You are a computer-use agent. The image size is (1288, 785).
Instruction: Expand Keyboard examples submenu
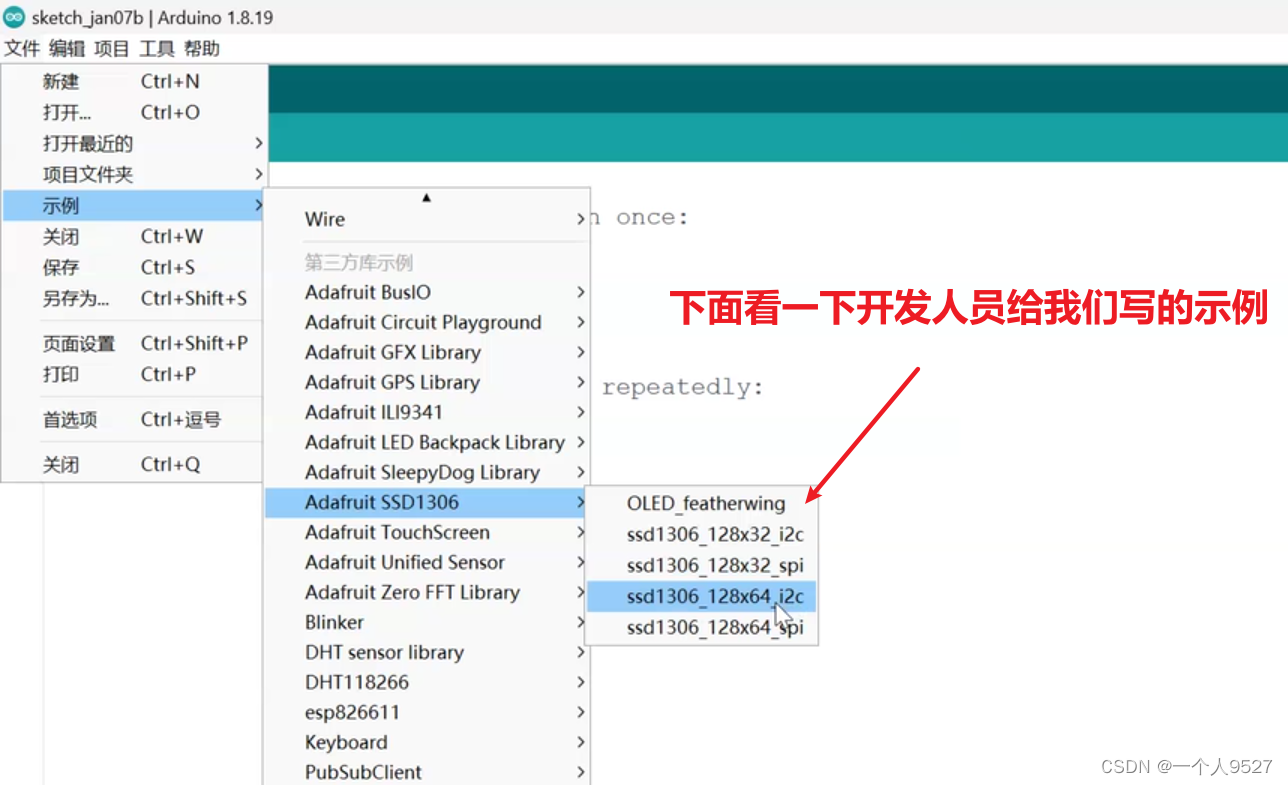pos(426,743)
